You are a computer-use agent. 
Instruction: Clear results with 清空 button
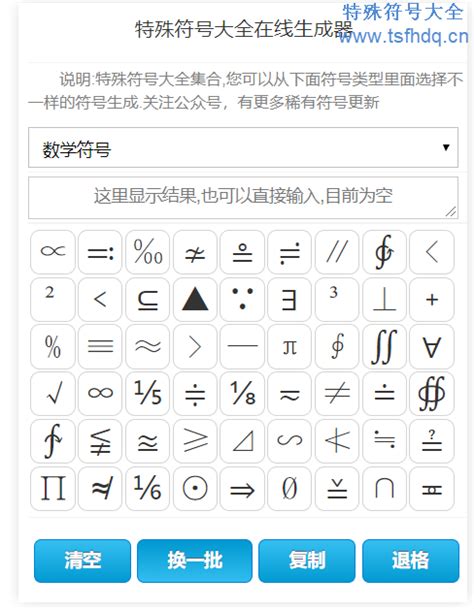tap(82, 561)
